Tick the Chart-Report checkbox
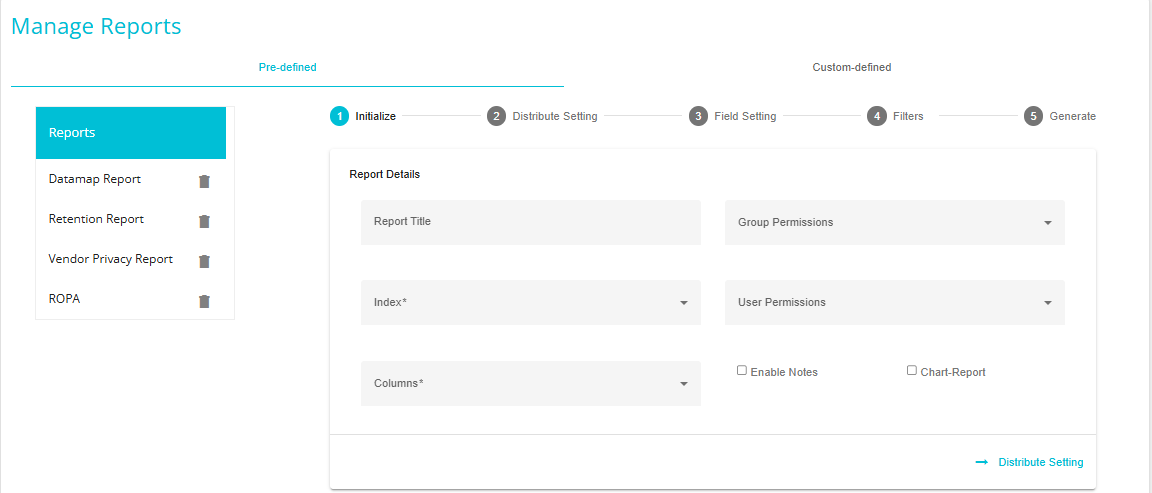This screenshot has height=493, width=1152. pyautogui.click(x=912, y=370)
